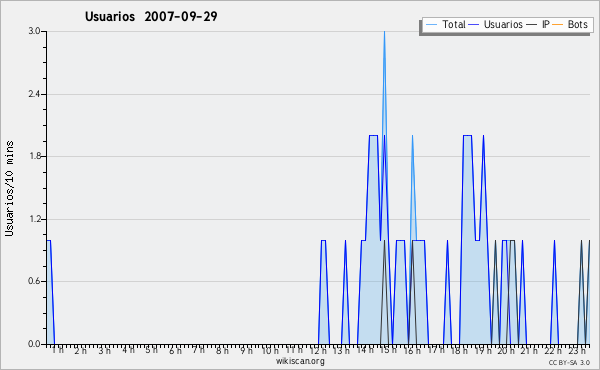
Task: Click the CC BY-SA 3.0 license text
Action: point(569,362)
